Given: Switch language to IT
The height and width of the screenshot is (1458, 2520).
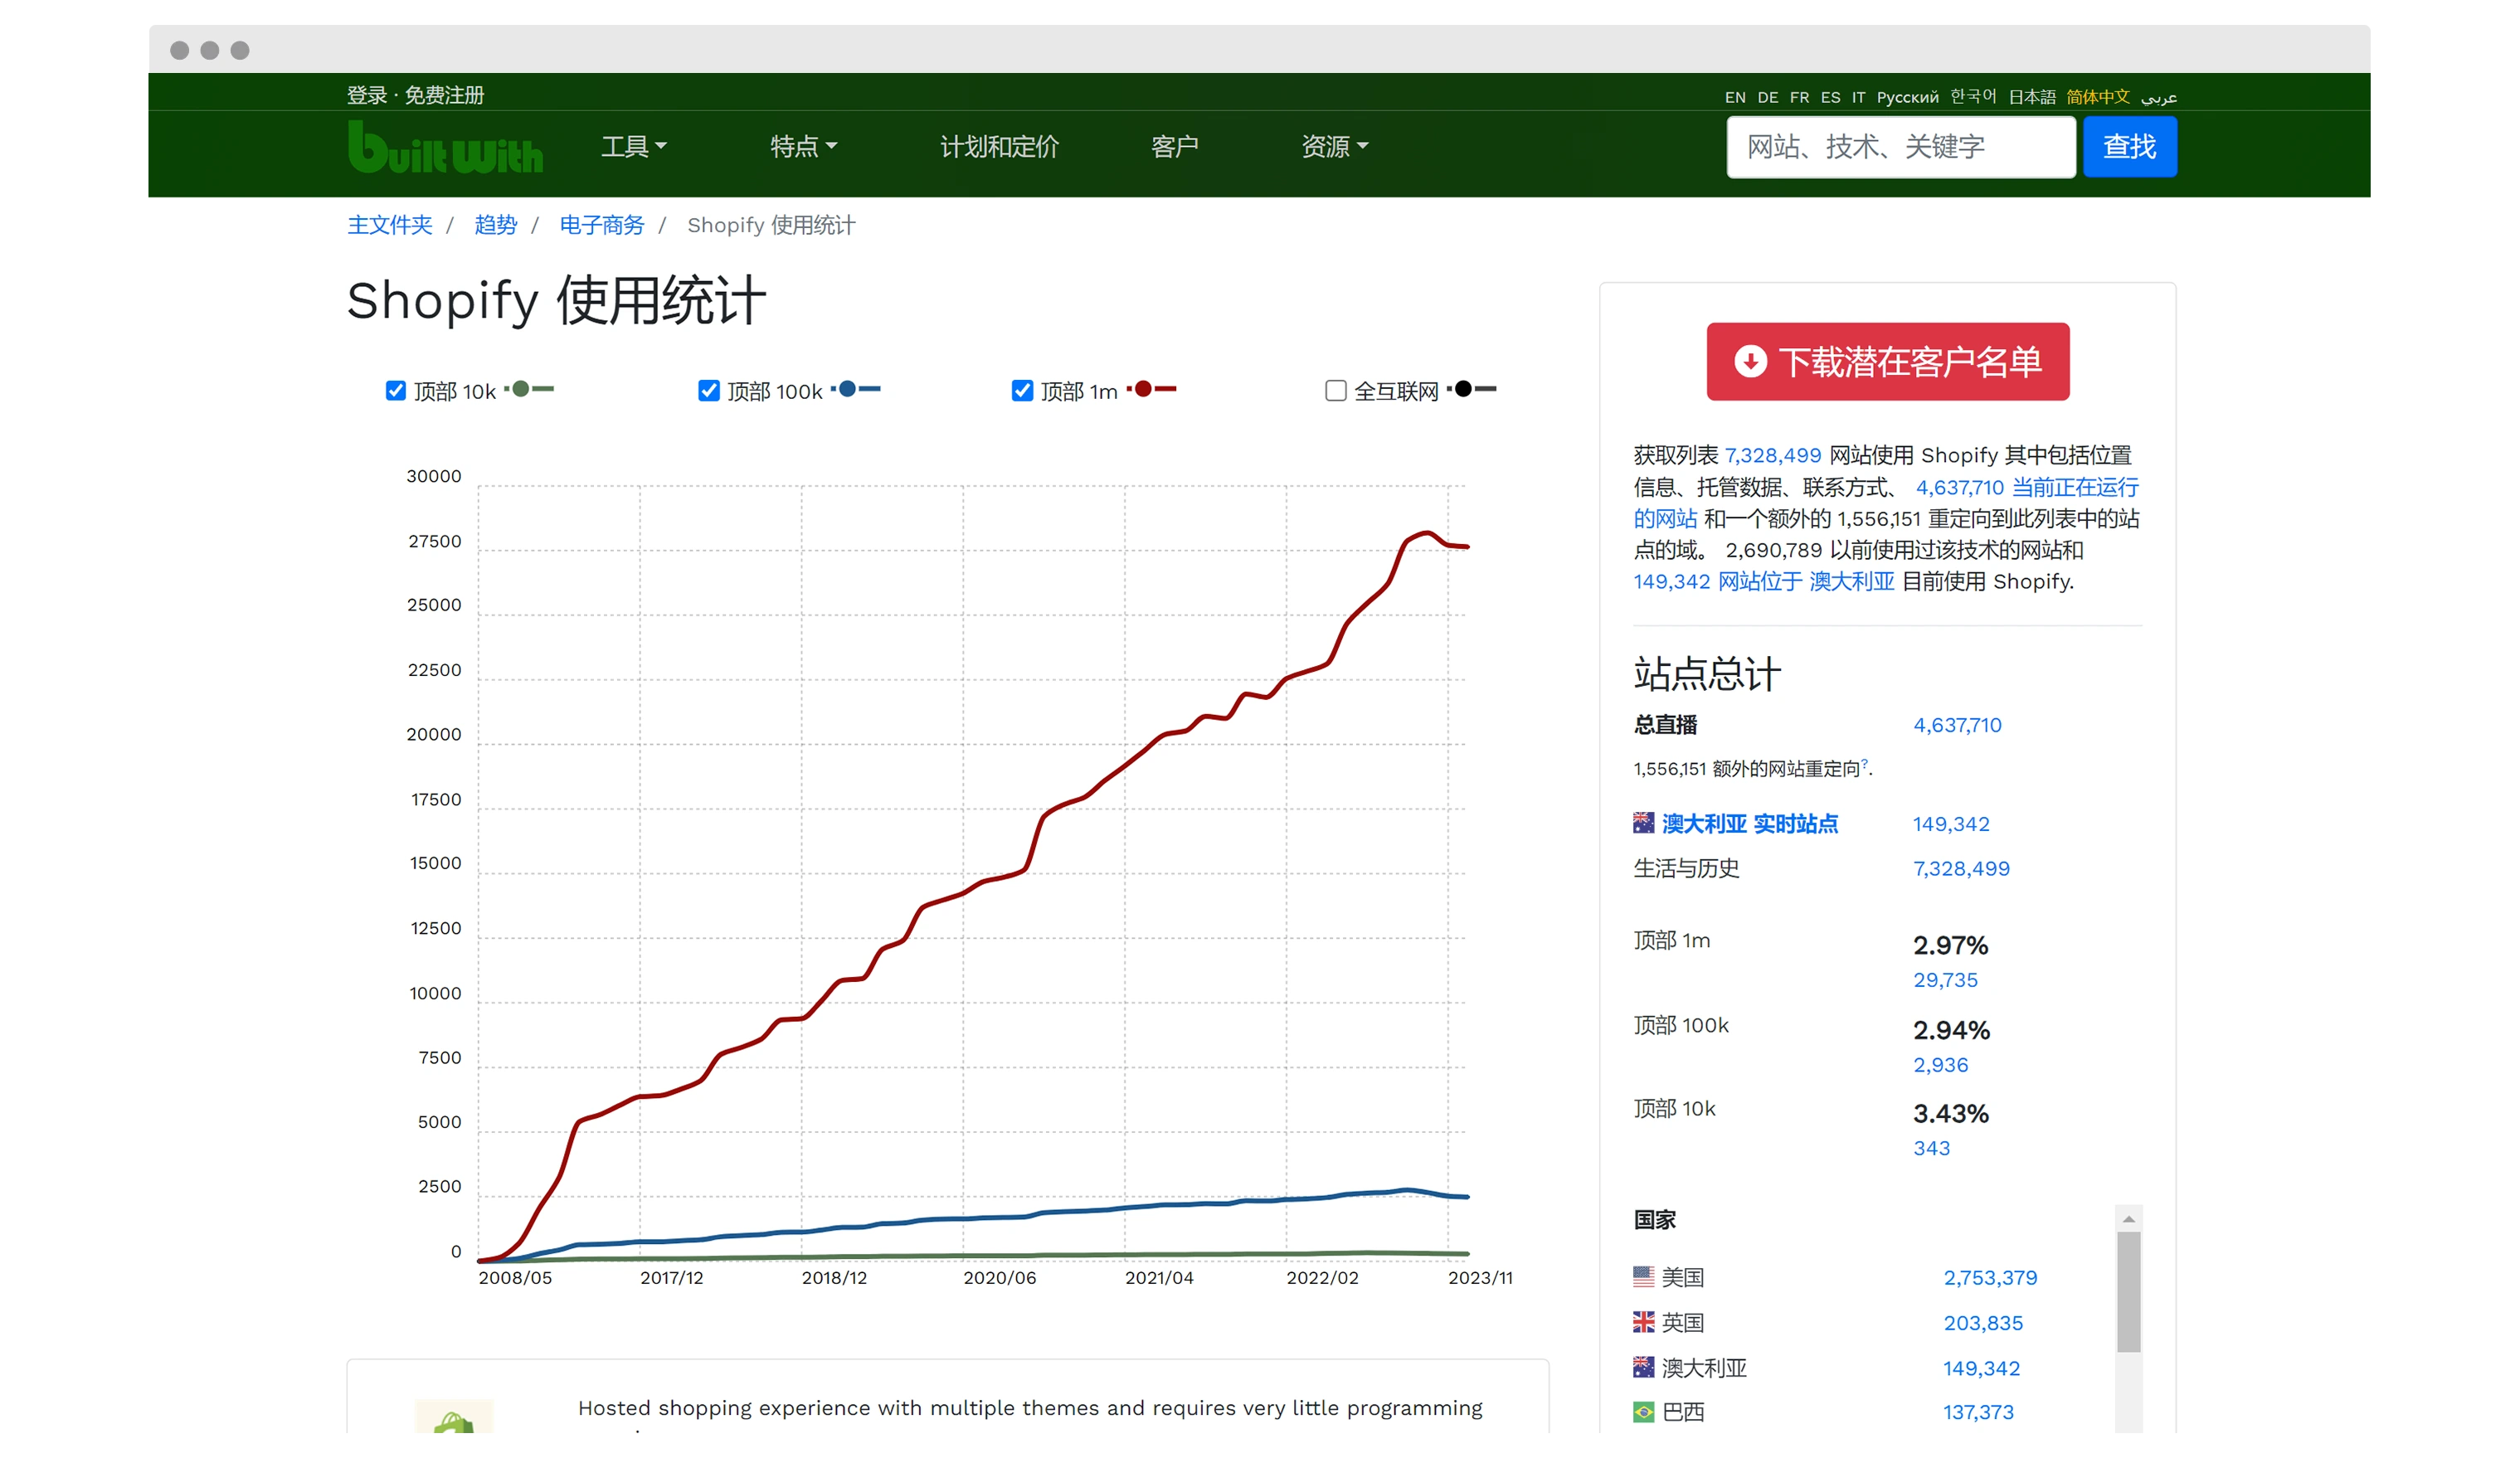Looking at the screenshot, I should tap(1858, 97).
